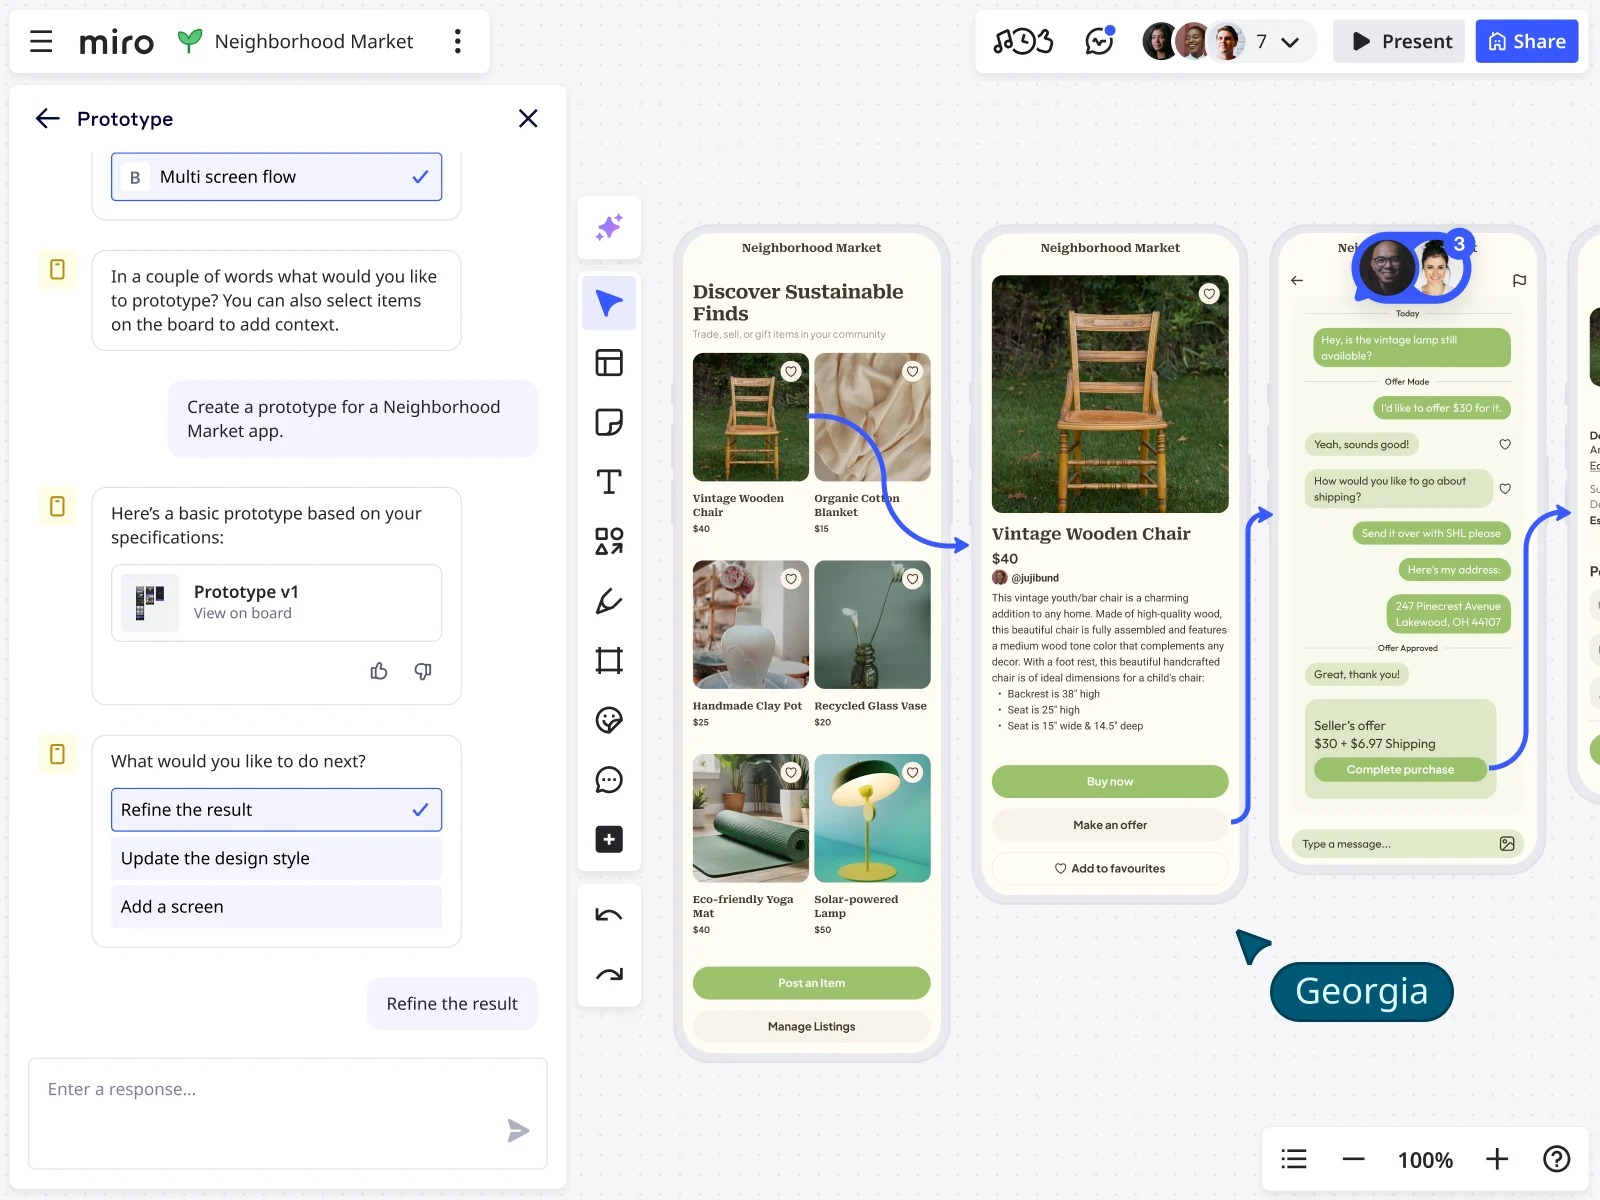This screenshot has width=1600, height=1200.
Task: Click the Share button
Action: click(1526, 41)
